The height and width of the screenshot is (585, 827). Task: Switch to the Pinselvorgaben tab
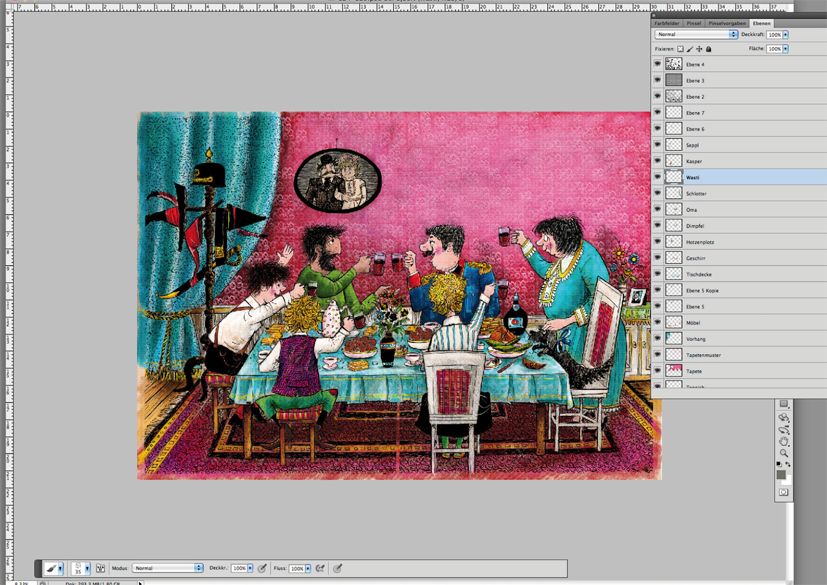[x=727, y=23]
